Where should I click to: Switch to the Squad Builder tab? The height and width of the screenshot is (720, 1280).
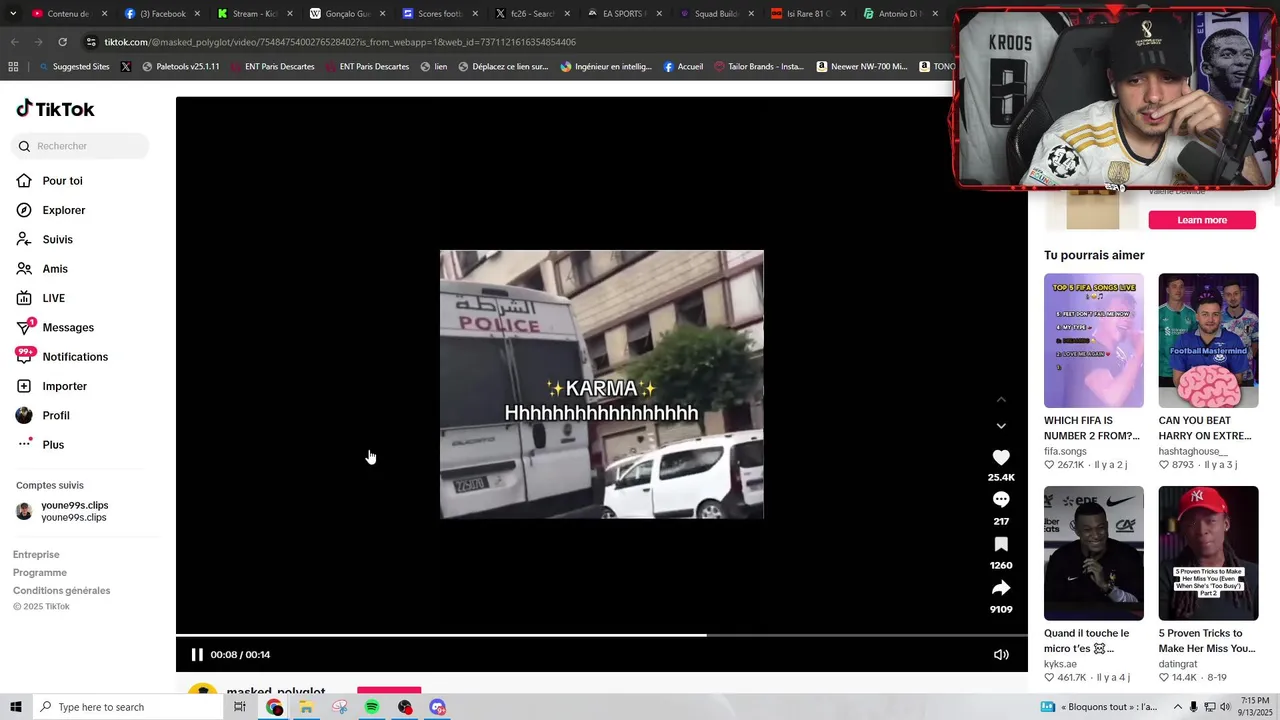click(x=717, y=14)
